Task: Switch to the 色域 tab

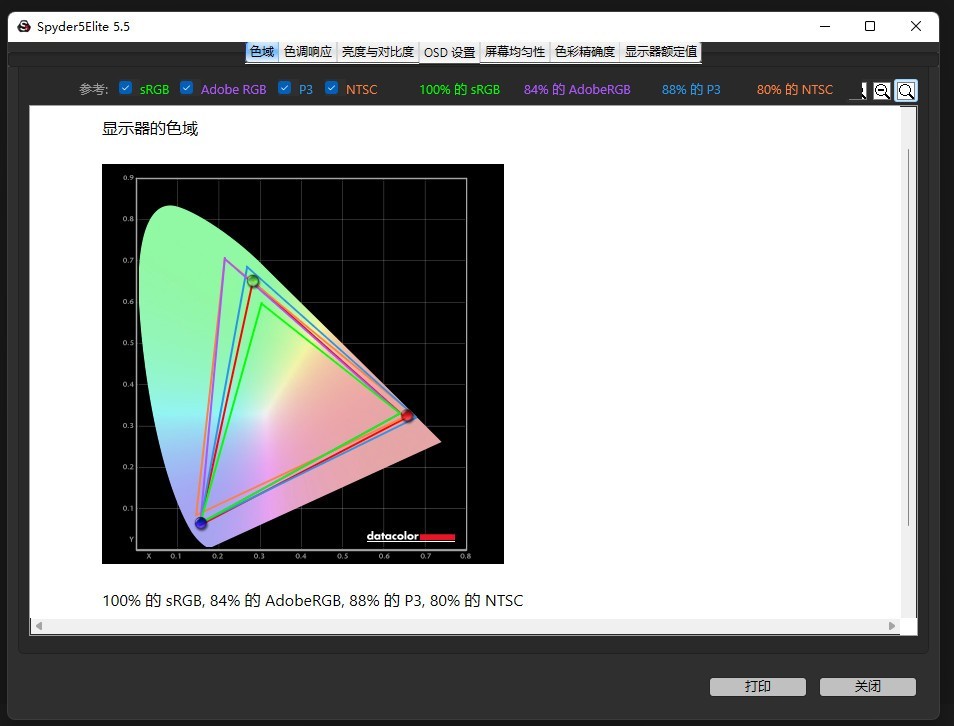Action: pyautogui.click(x=262, y=52)
